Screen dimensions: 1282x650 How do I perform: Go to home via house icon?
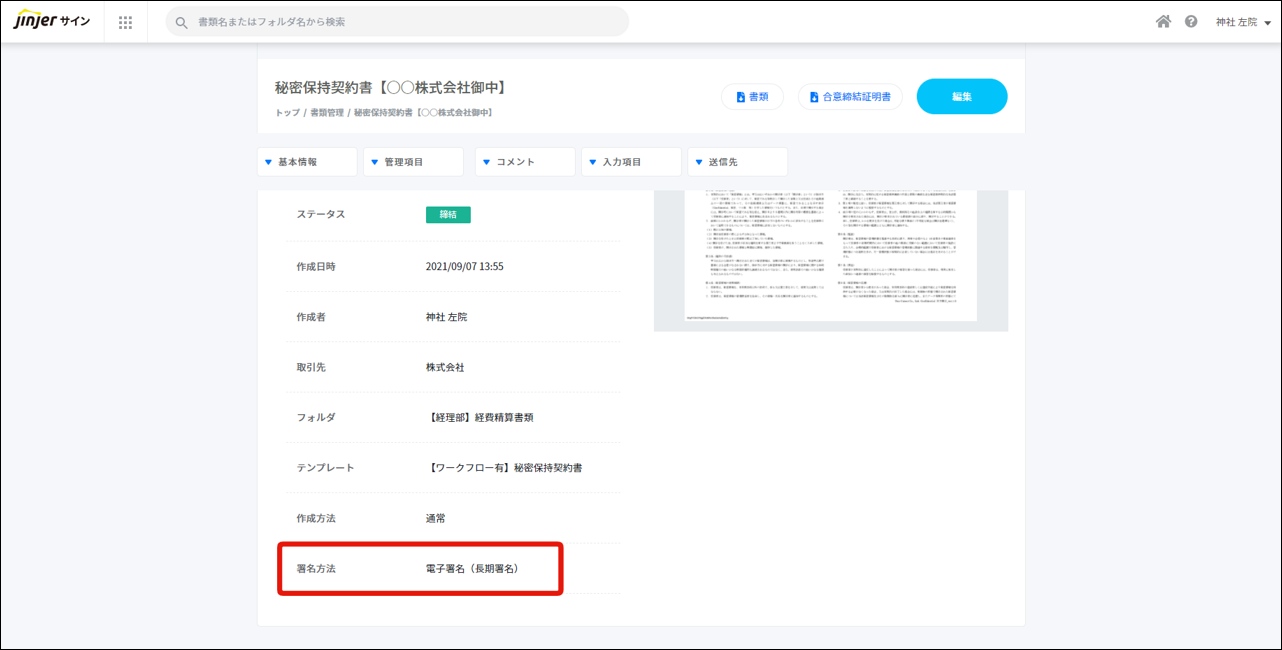(x=1163, y=22)
